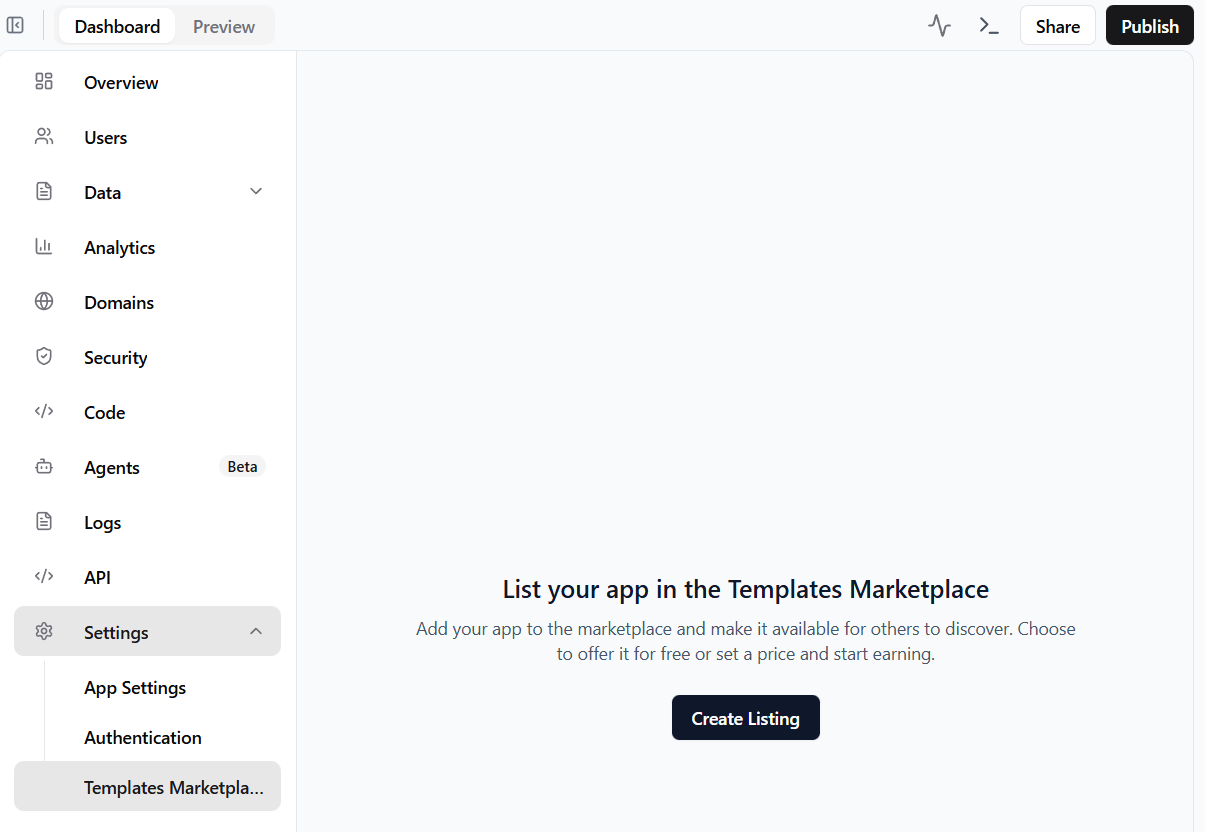Open the activity monitor icon near Share
The height and width of the screenshot is (832, 1206).
[939, 25]
